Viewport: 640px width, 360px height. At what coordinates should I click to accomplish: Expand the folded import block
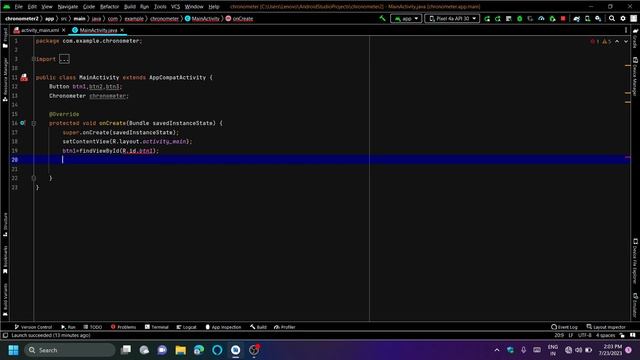point(64,59)
